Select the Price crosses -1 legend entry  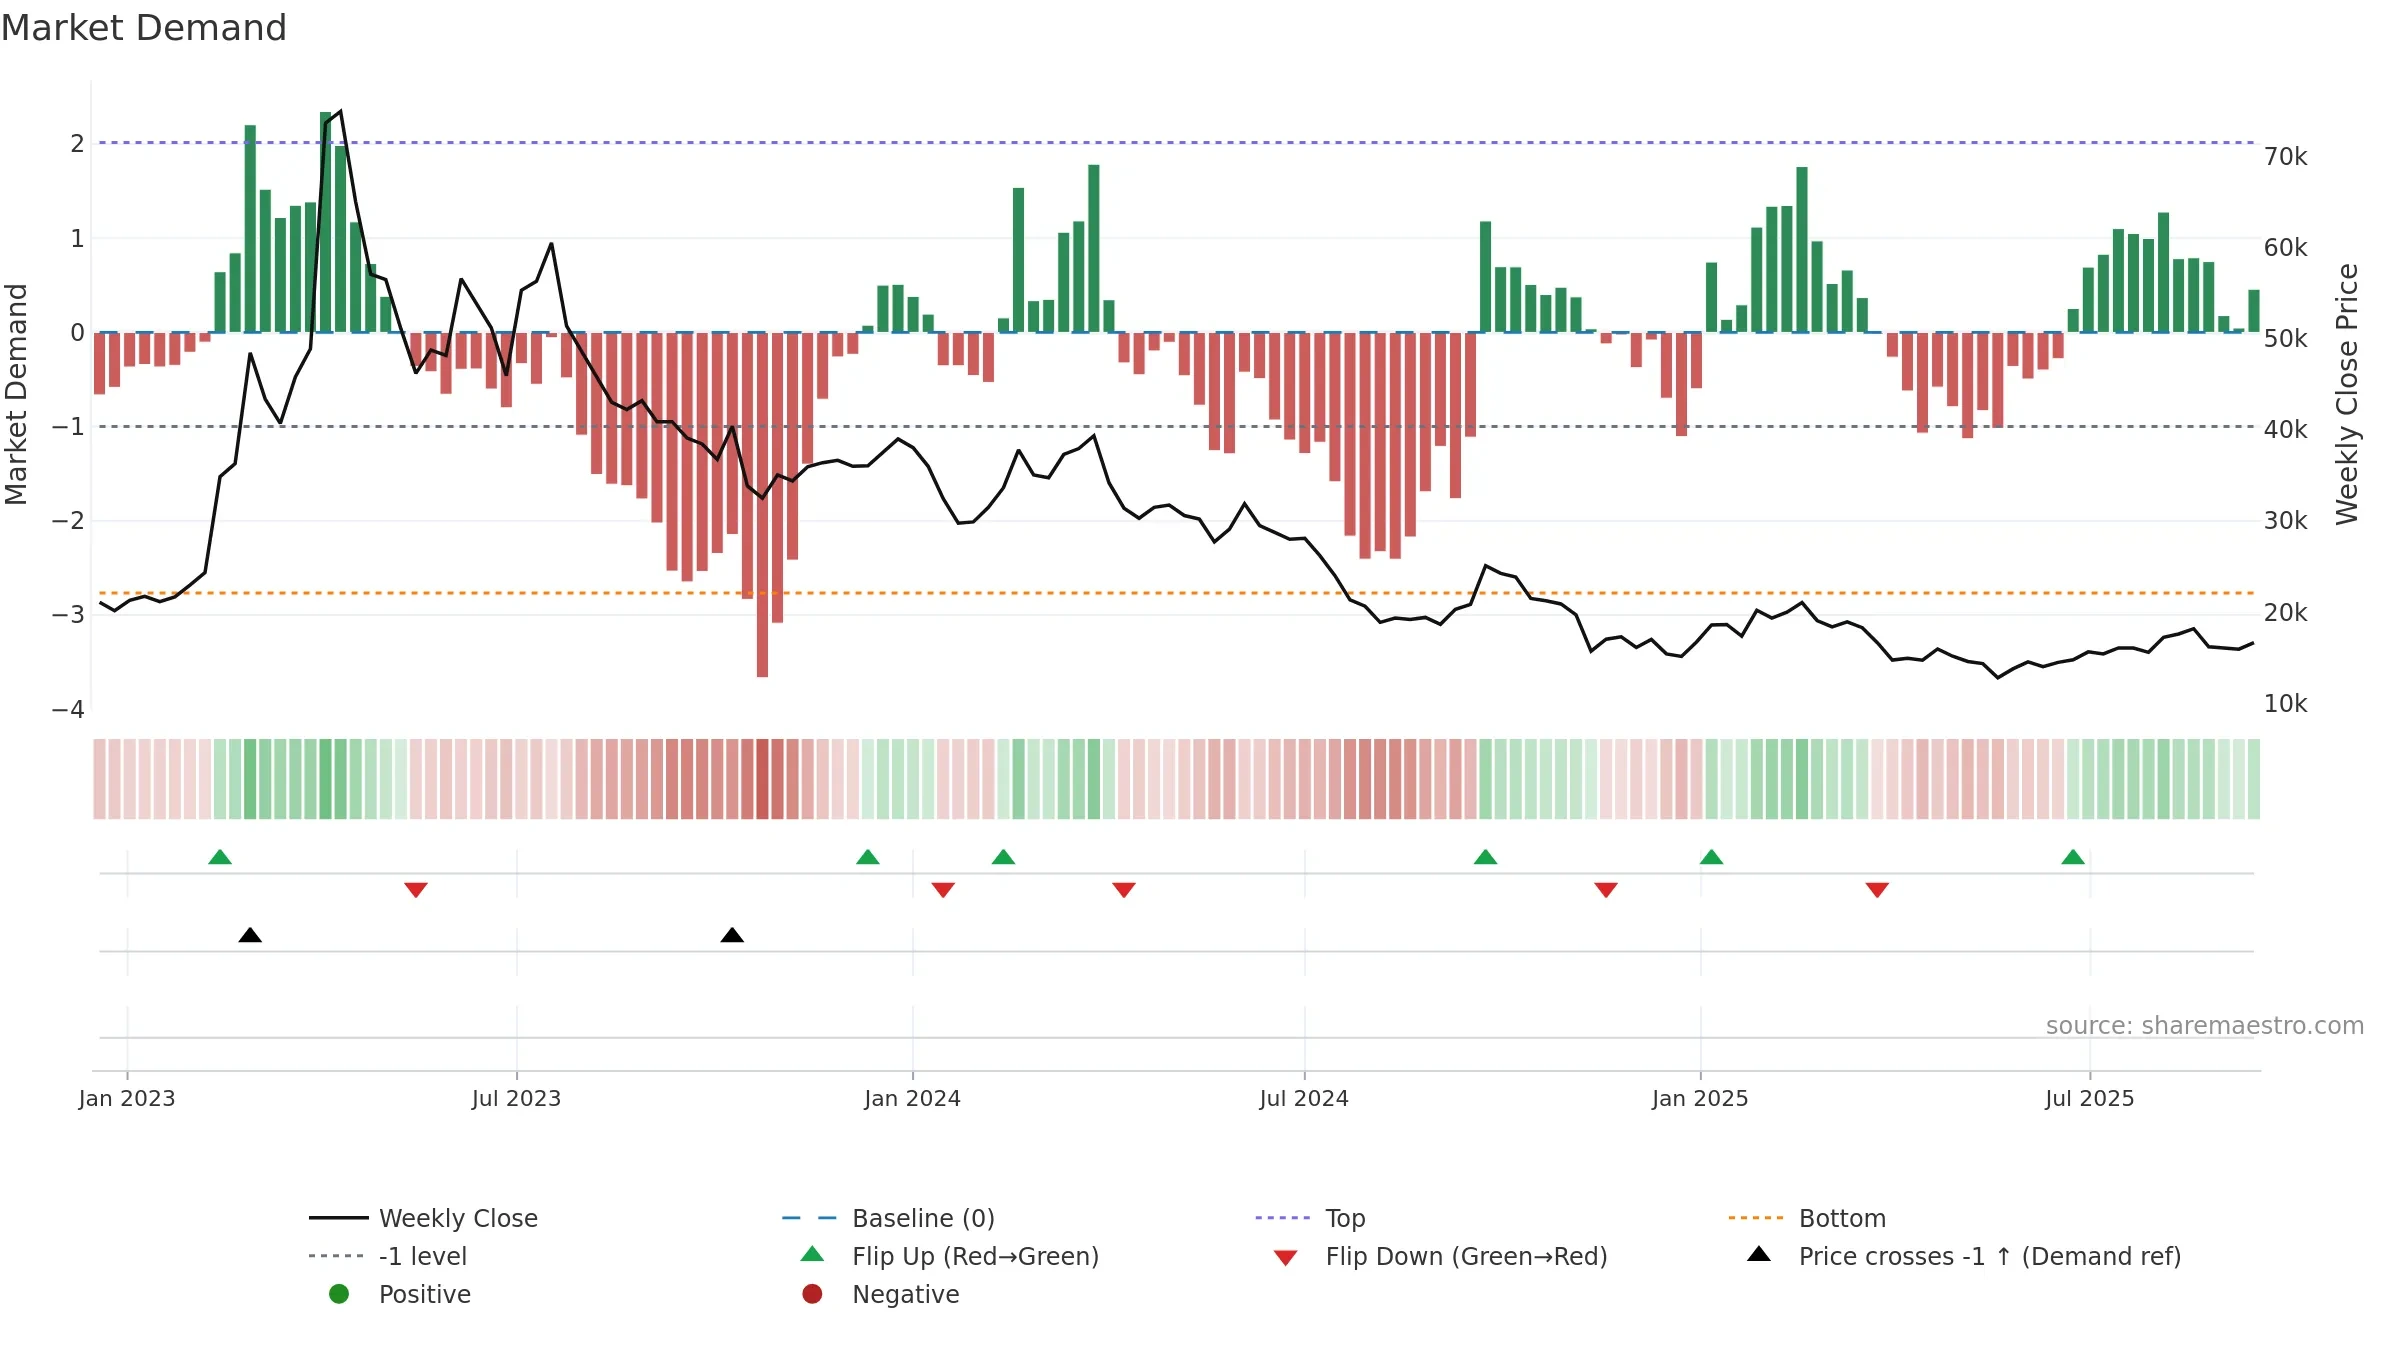(1964, 1256)
